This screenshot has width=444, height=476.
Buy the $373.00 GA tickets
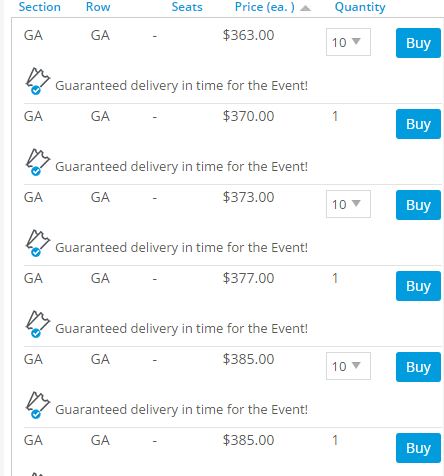(418, 205)
